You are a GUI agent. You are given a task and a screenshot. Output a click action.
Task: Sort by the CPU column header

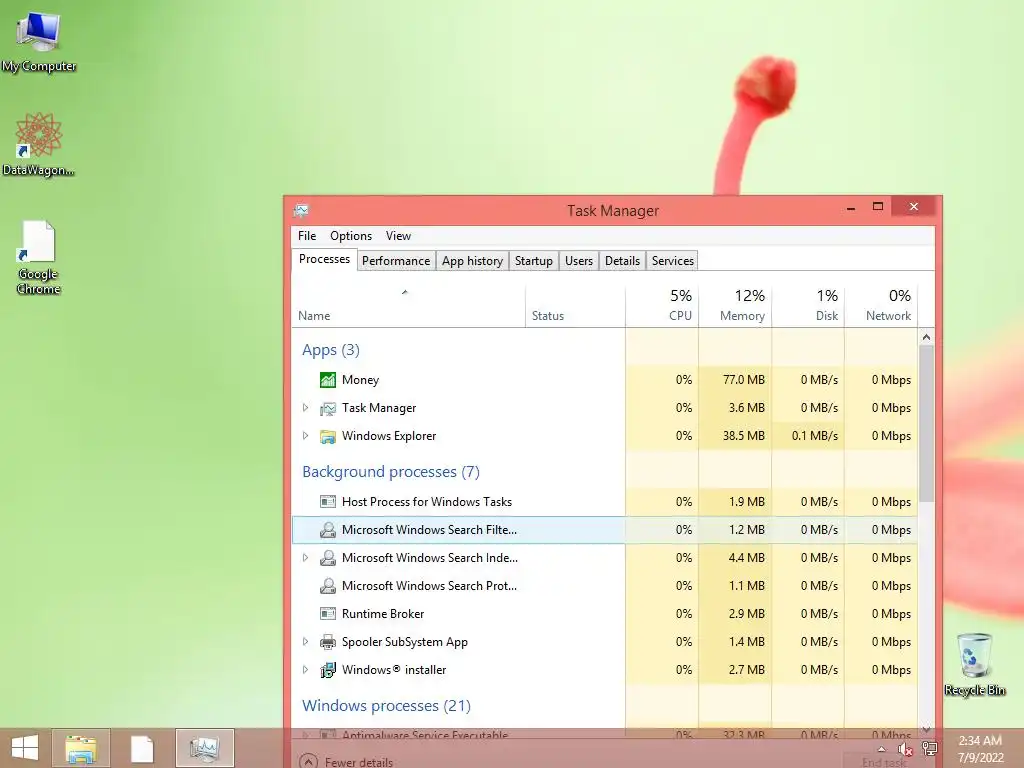tap(662, 306)
